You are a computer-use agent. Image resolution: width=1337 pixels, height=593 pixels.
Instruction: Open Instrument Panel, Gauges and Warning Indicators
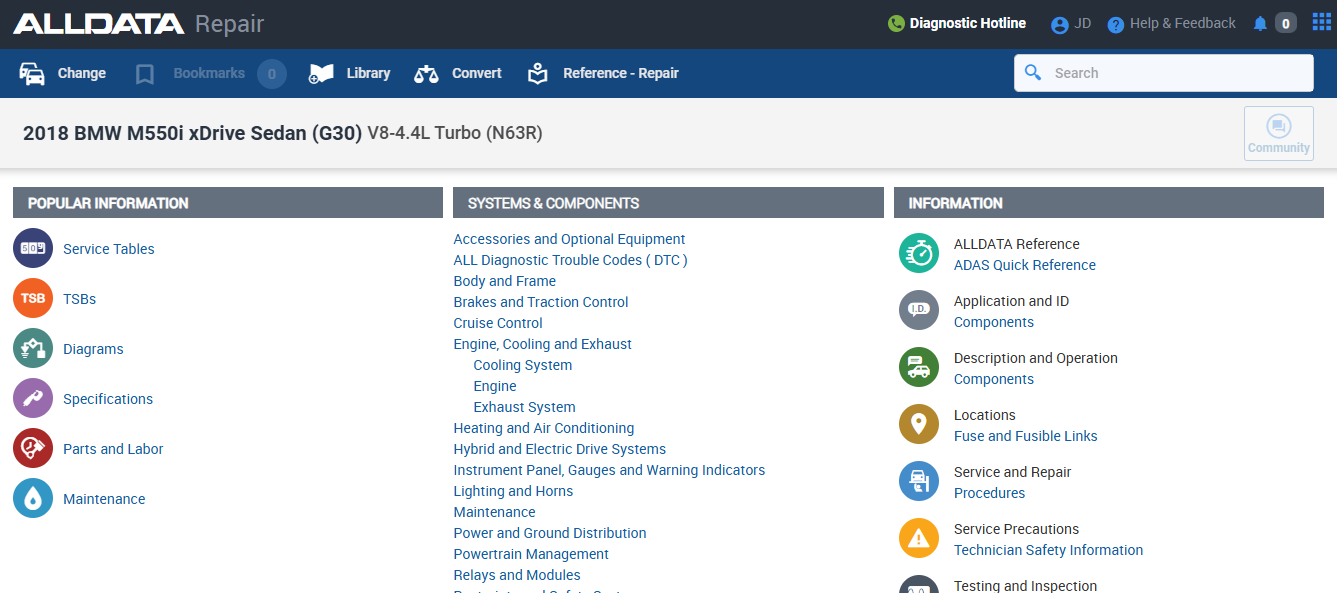(609, 470)
